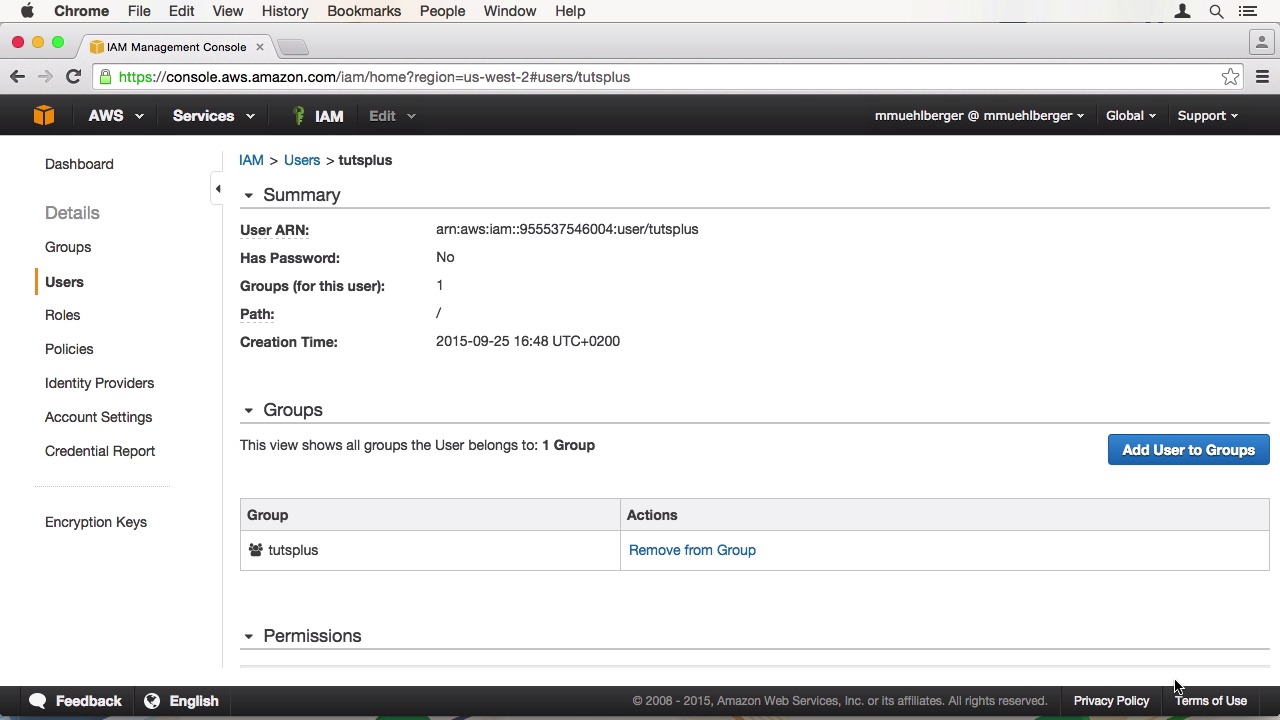Close the IAM Management Console tab
This screenshot has width=1280, height=720.
259,46
